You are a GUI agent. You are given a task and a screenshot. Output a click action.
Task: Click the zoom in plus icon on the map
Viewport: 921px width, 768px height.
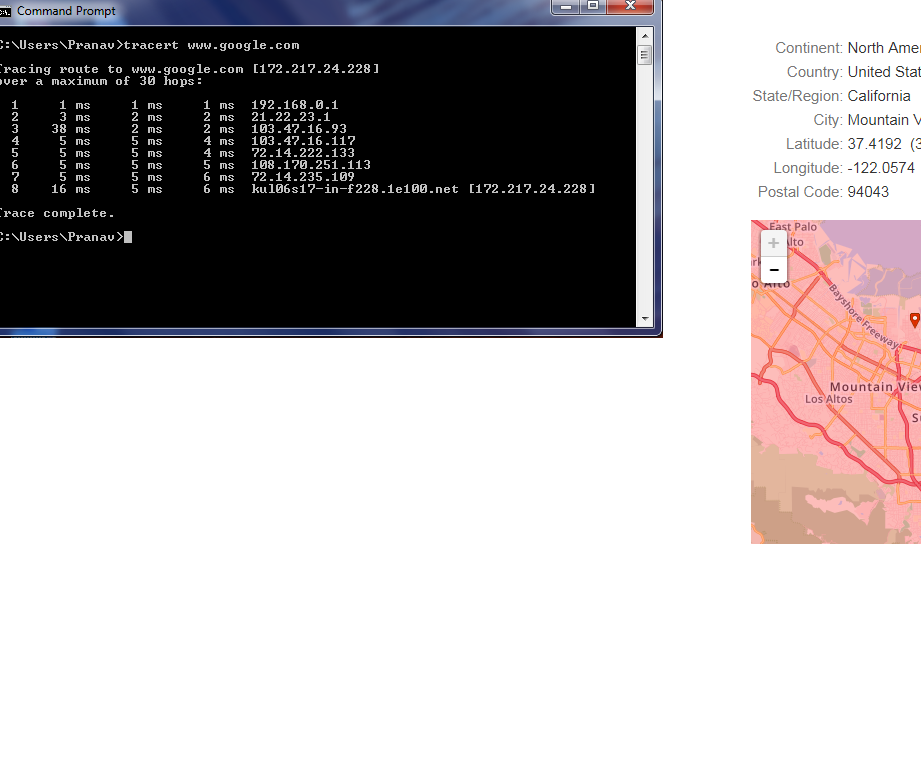point(773,242)
